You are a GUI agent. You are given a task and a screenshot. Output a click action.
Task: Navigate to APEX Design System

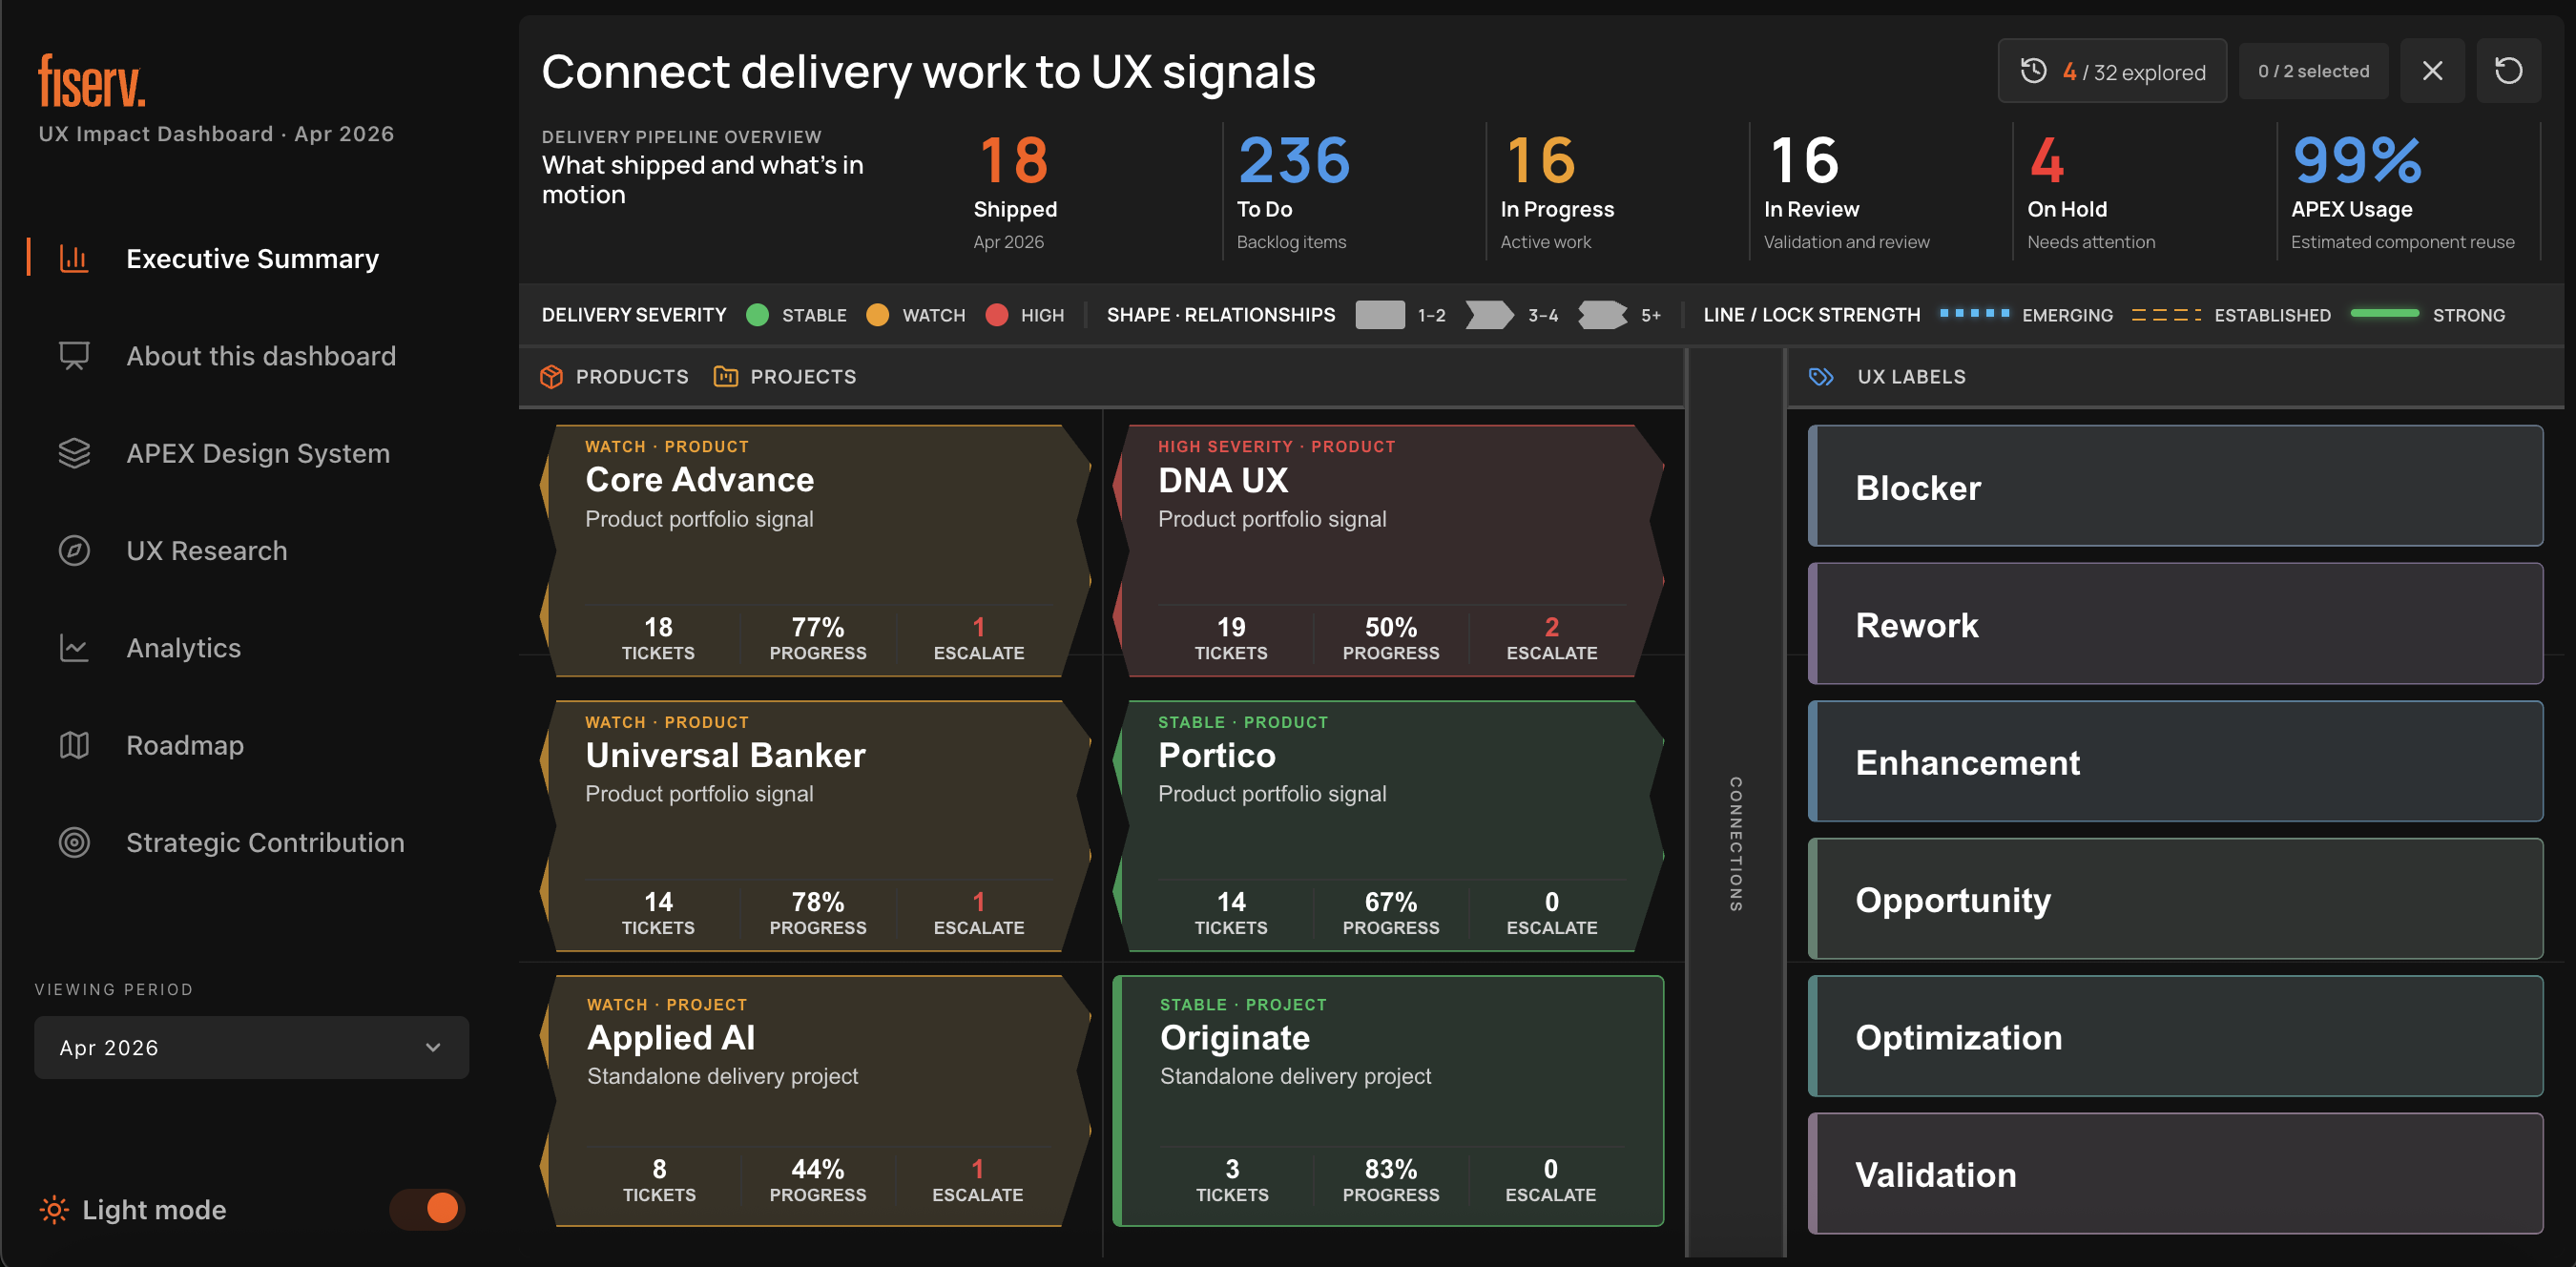pos(258,453)
